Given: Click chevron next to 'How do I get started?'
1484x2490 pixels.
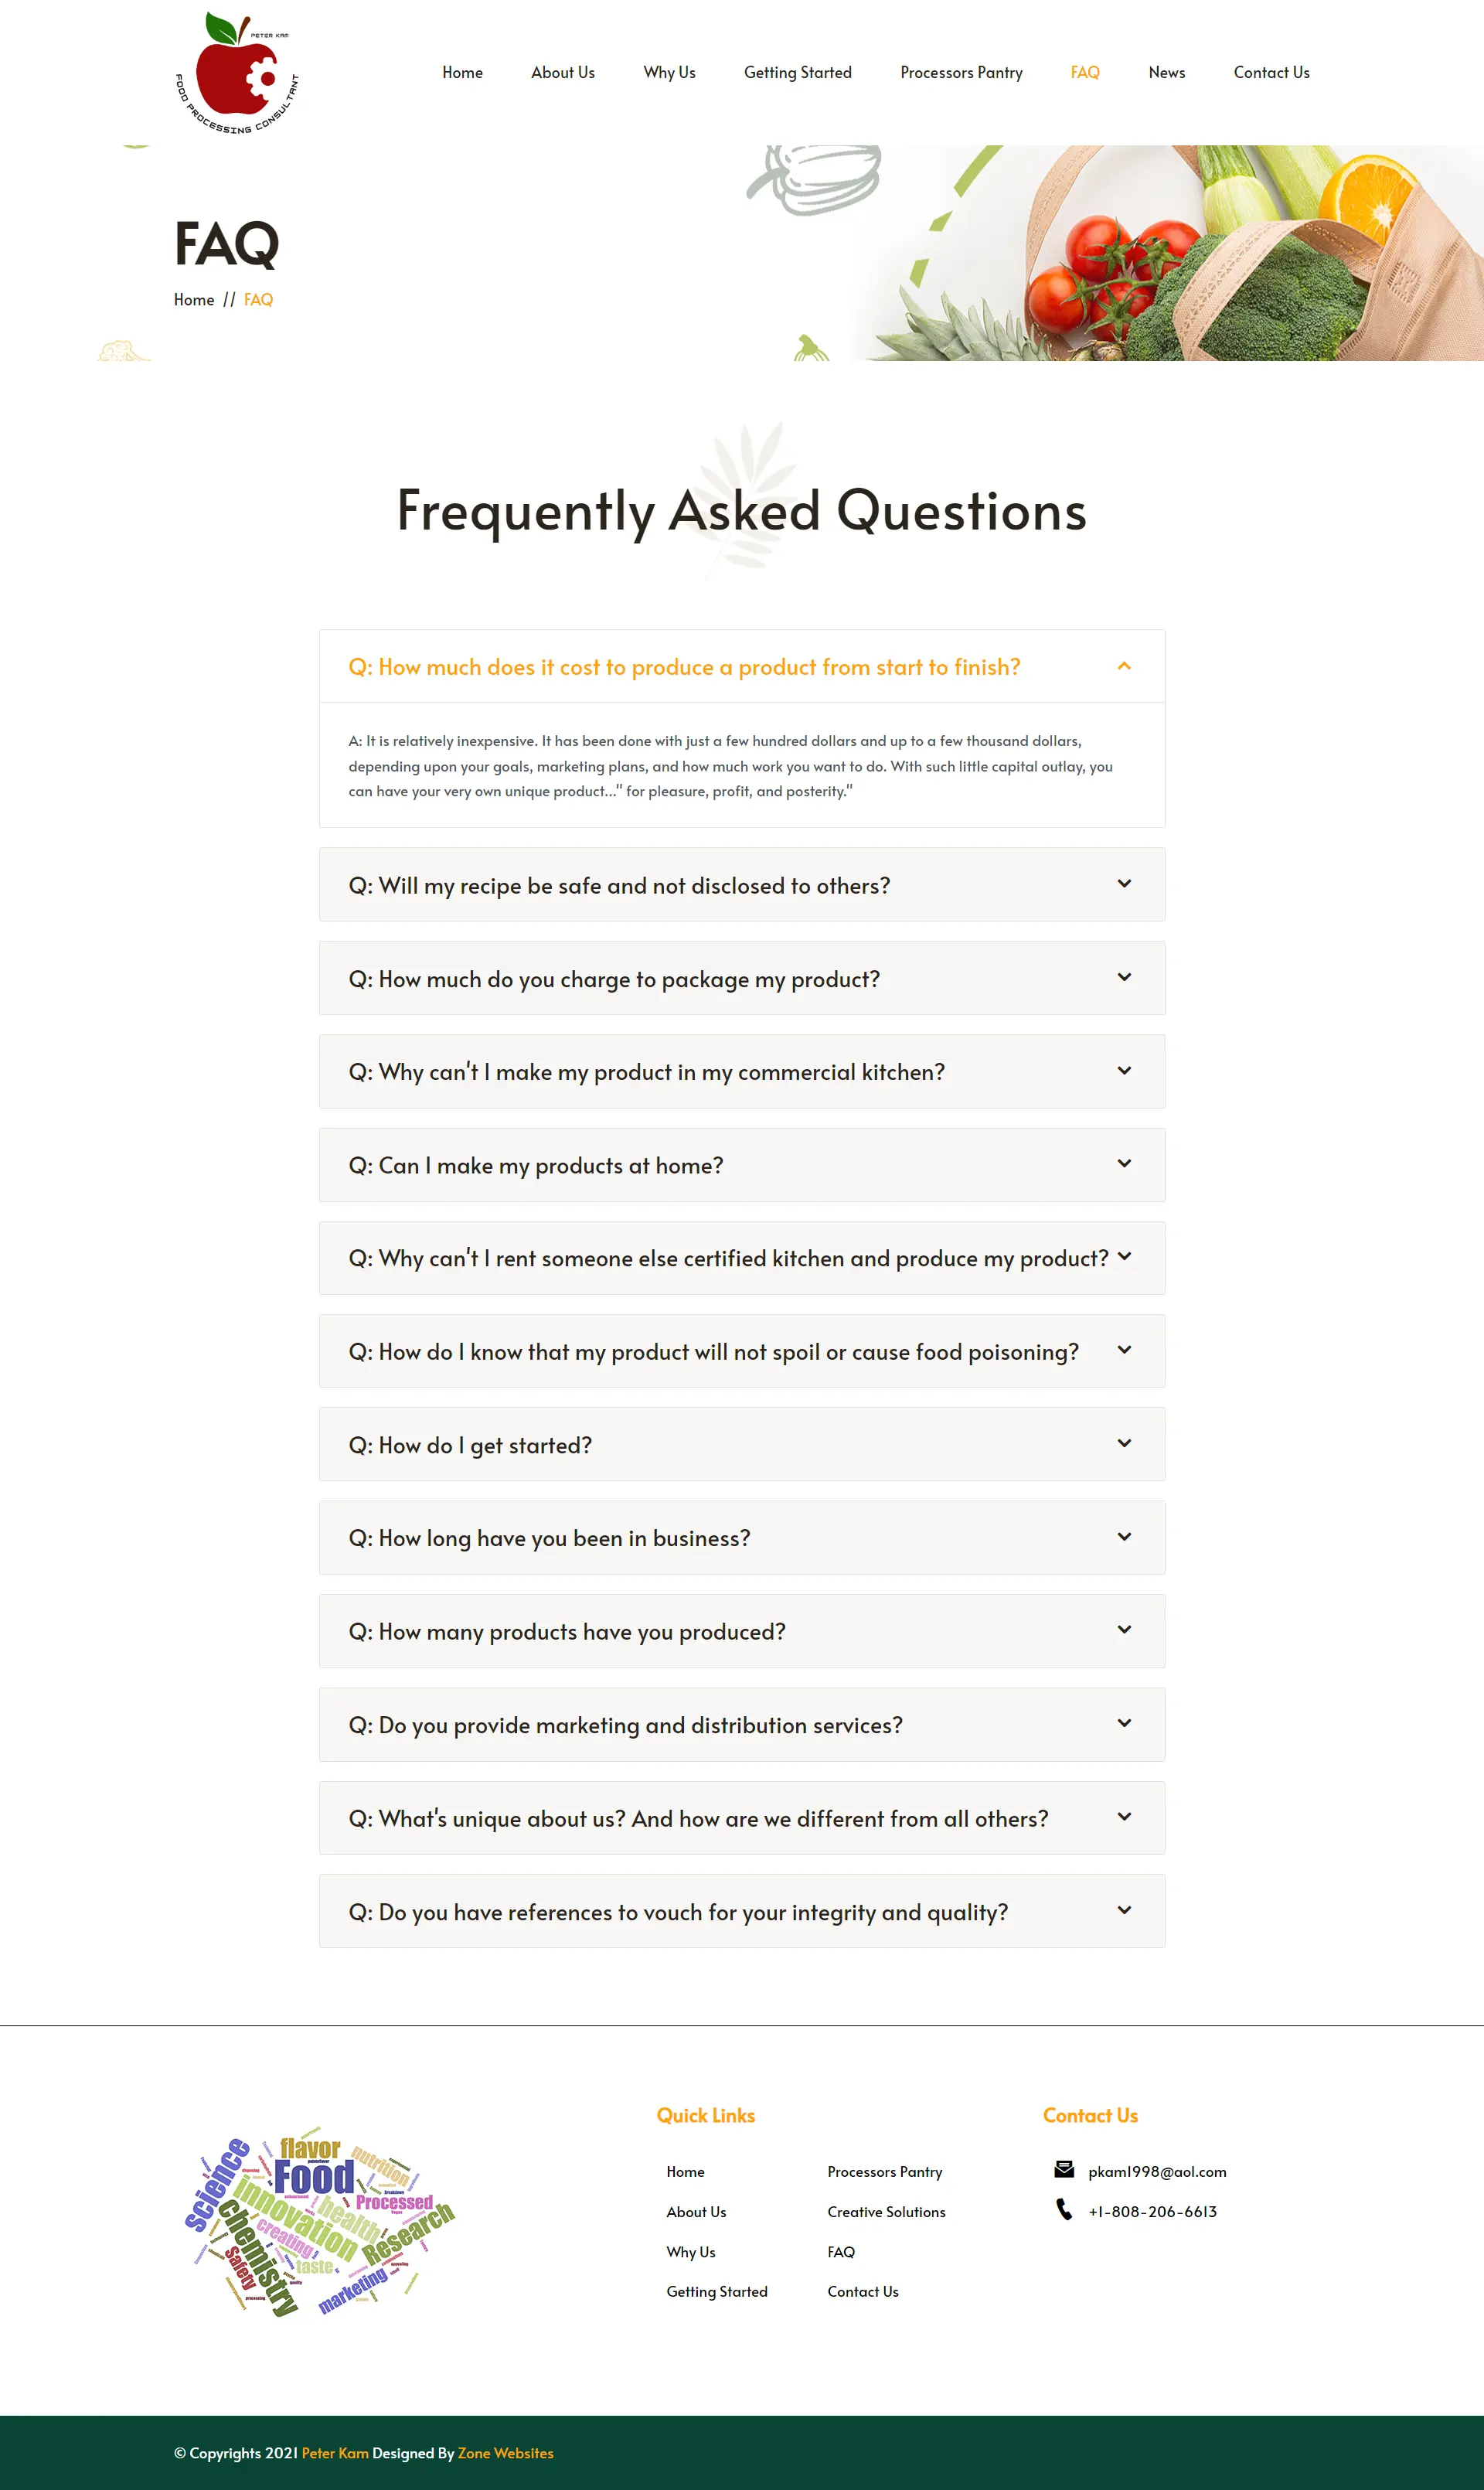Looking at the screenshot, I should pos(1124,1443).
